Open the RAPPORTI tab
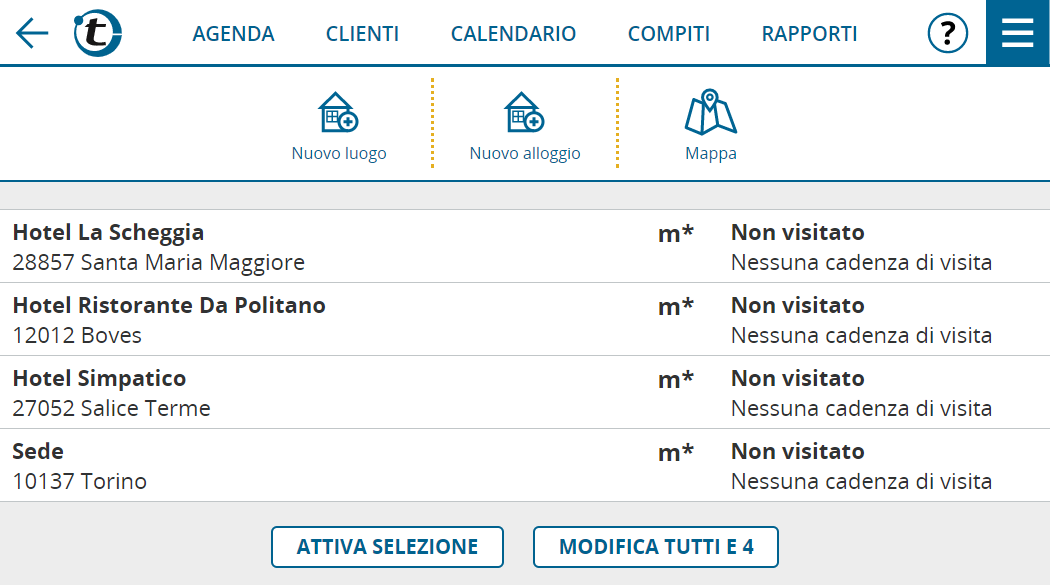Viewport: 1050px width, 585px height. tap(809, 33)
